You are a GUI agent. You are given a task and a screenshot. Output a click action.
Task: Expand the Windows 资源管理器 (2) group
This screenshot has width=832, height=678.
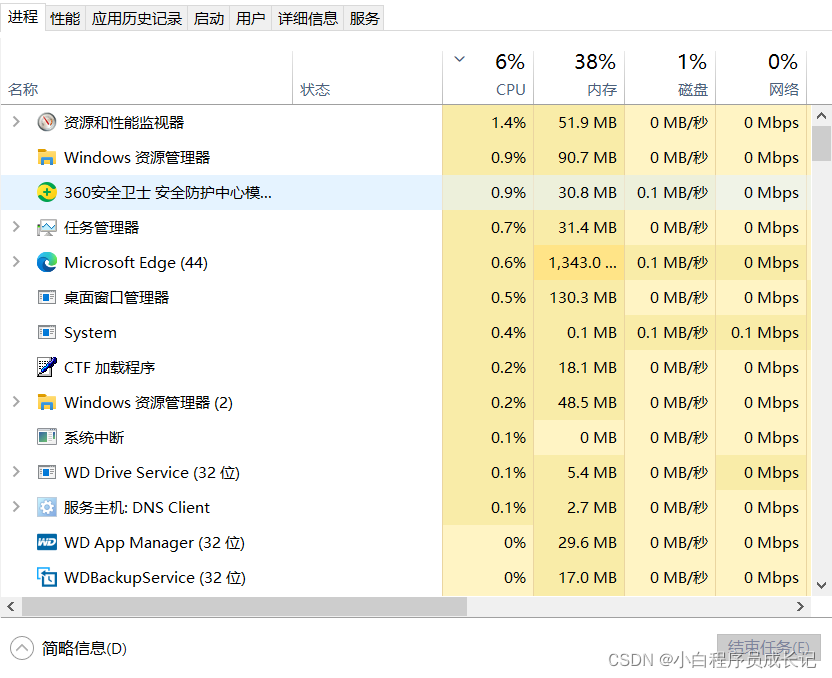16,402
